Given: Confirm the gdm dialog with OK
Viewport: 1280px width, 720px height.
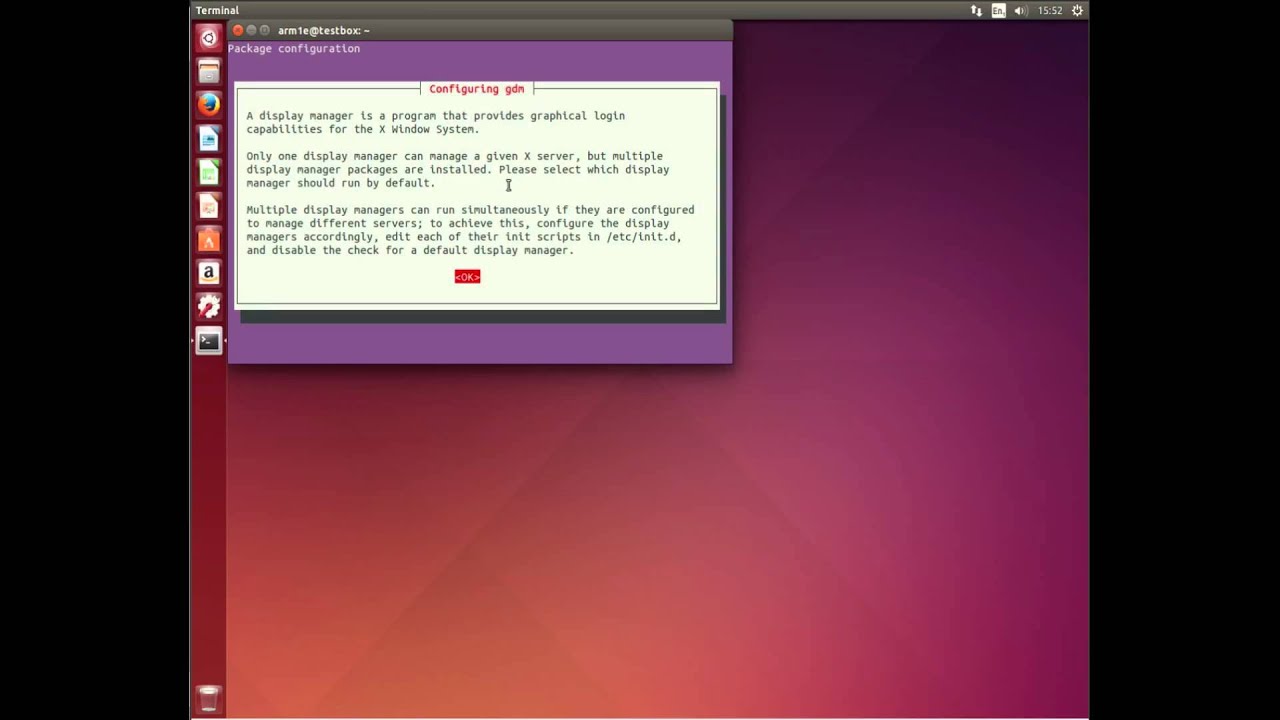Looking at the screenshot, I should point(467,277).
